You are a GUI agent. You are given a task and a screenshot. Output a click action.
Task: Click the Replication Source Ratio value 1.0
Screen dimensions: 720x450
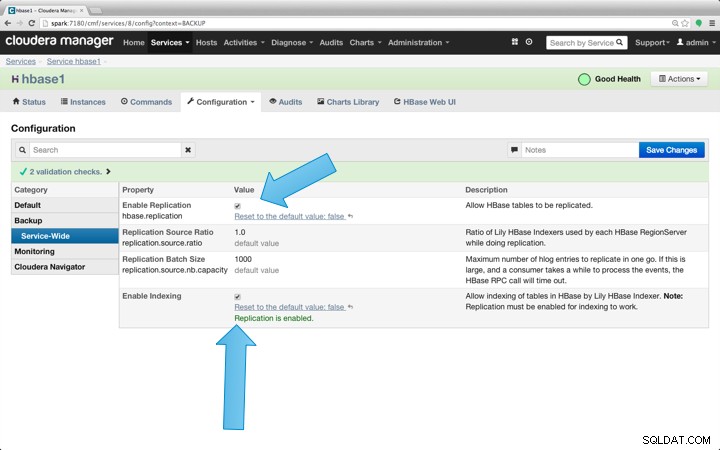pyautogui.click(x=240, y=232)
